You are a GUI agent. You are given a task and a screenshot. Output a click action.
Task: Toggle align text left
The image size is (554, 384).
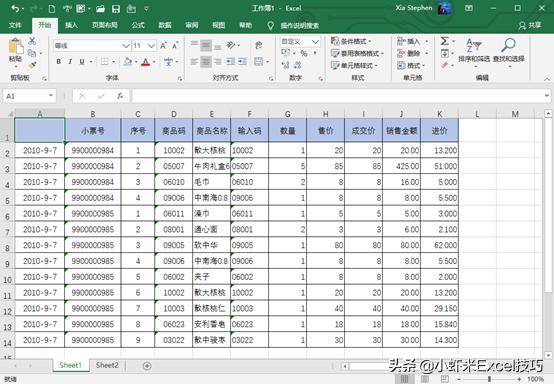[194, 61]
